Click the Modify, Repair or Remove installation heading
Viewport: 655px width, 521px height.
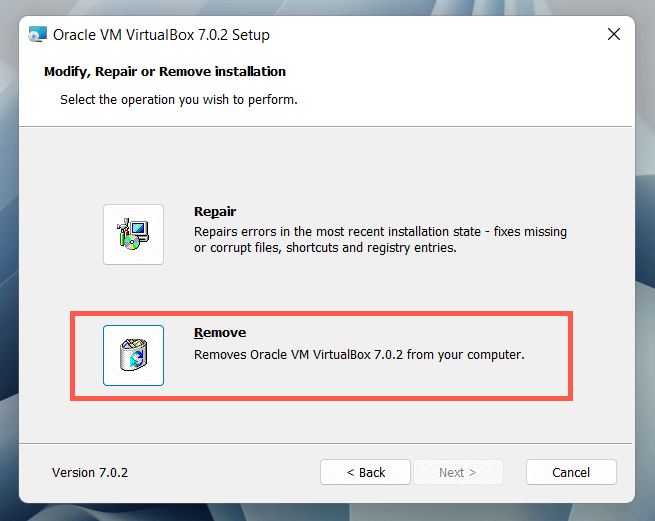(x=165, y=72)
